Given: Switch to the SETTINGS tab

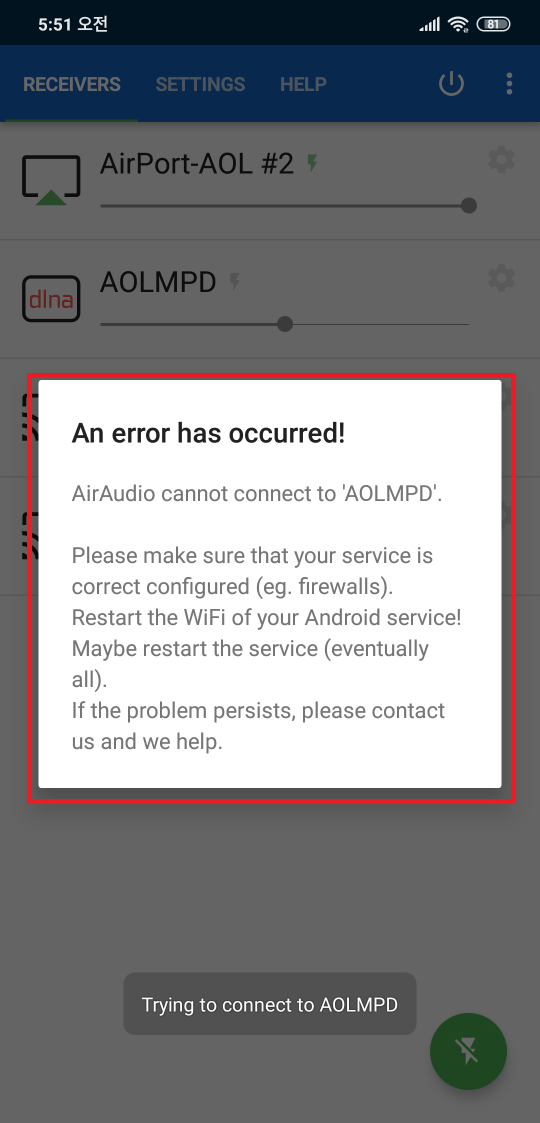Looking at the screenshot, I should click(x=201, y=85).
